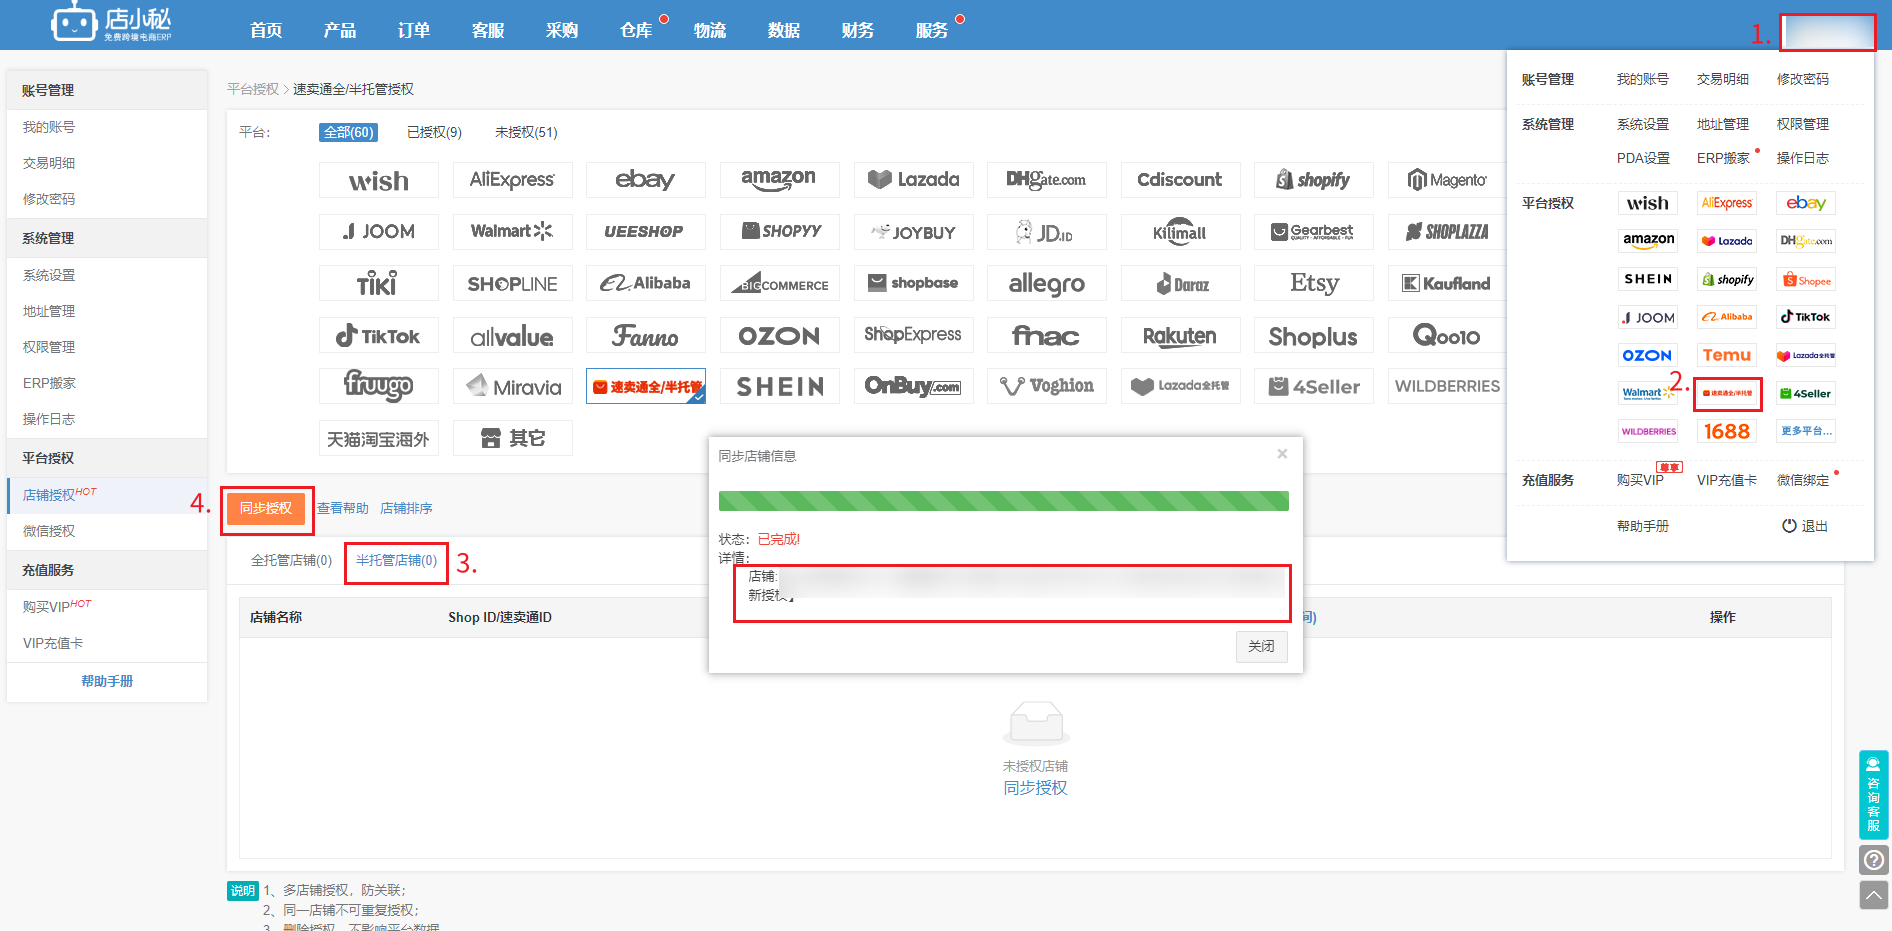This screenshot has width=1892, height=931.
Task: Select Cdiscount platform tile
Action: pos(1181,180)
